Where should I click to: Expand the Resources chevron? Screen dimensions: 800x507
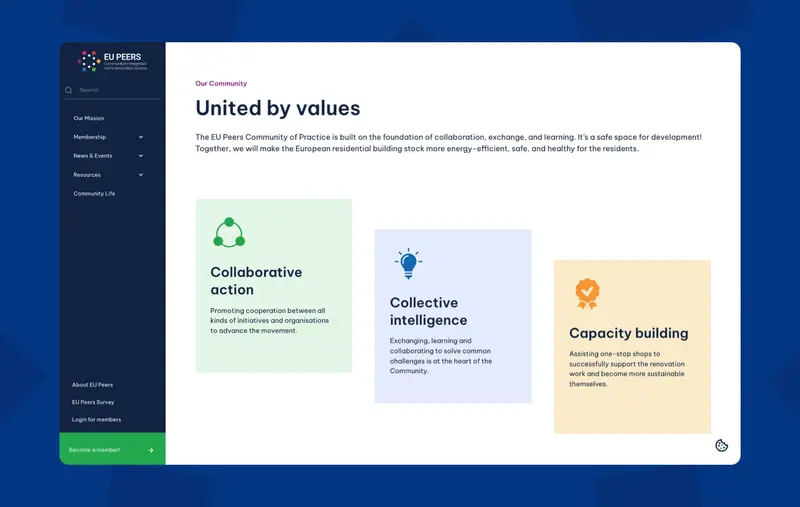pos(141,175)
